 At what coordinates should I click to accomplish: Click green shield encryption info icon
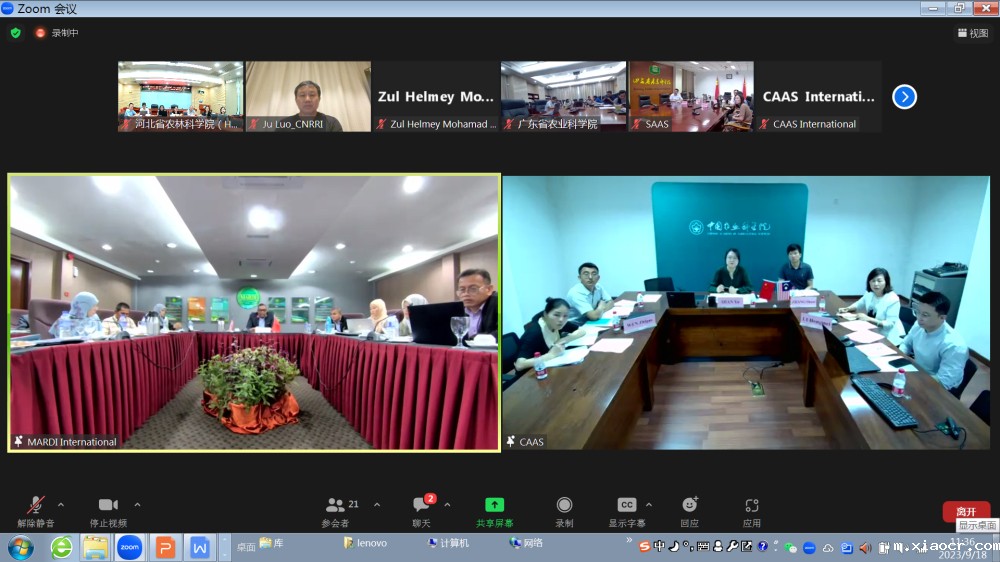click(x=15, y=33)
